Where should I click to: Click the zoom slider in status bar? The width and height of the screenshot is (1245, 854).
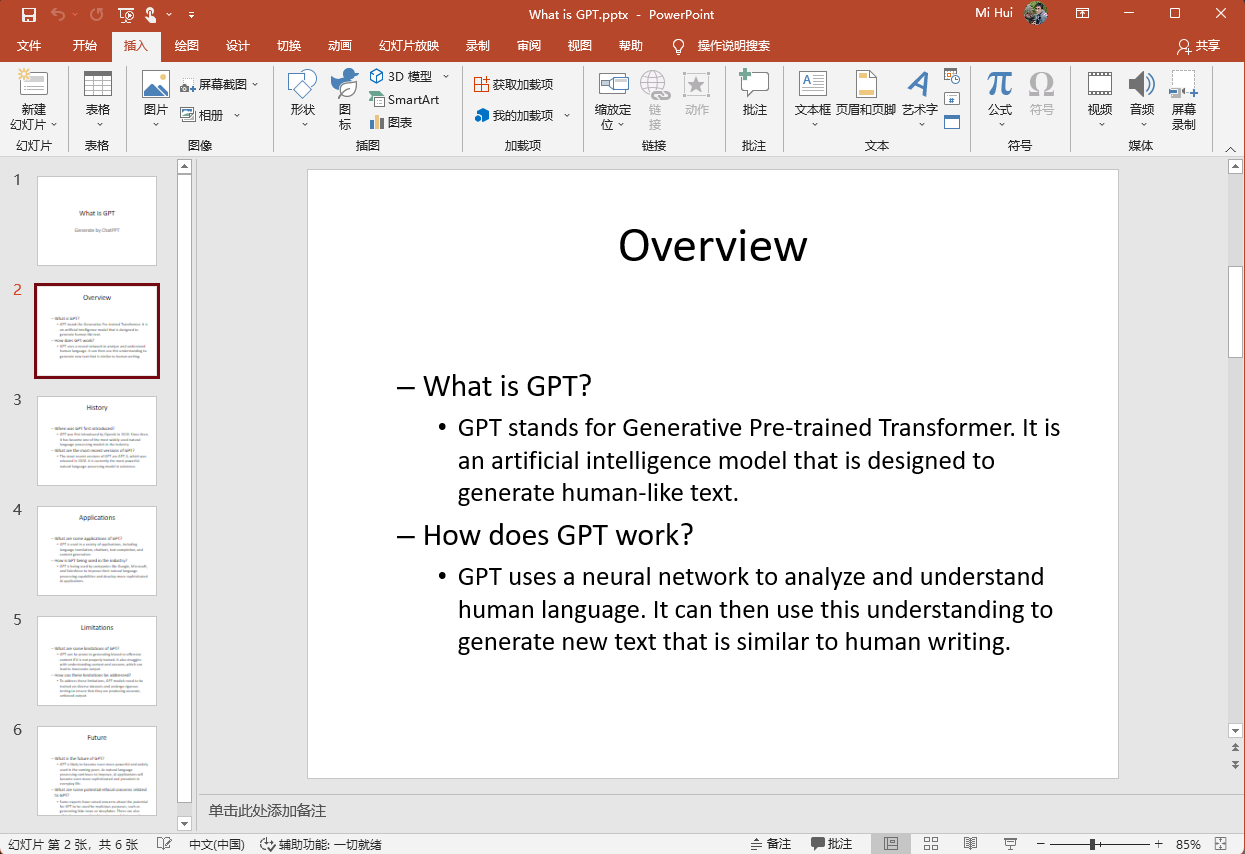(x=1092, y=844)
